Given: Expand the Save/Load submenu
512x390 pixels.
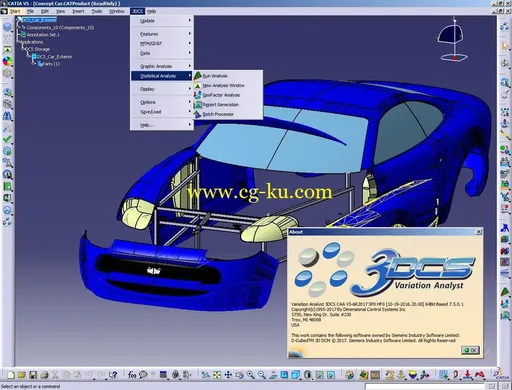Looking at the screenshot, I should click(x=162, y=112).
